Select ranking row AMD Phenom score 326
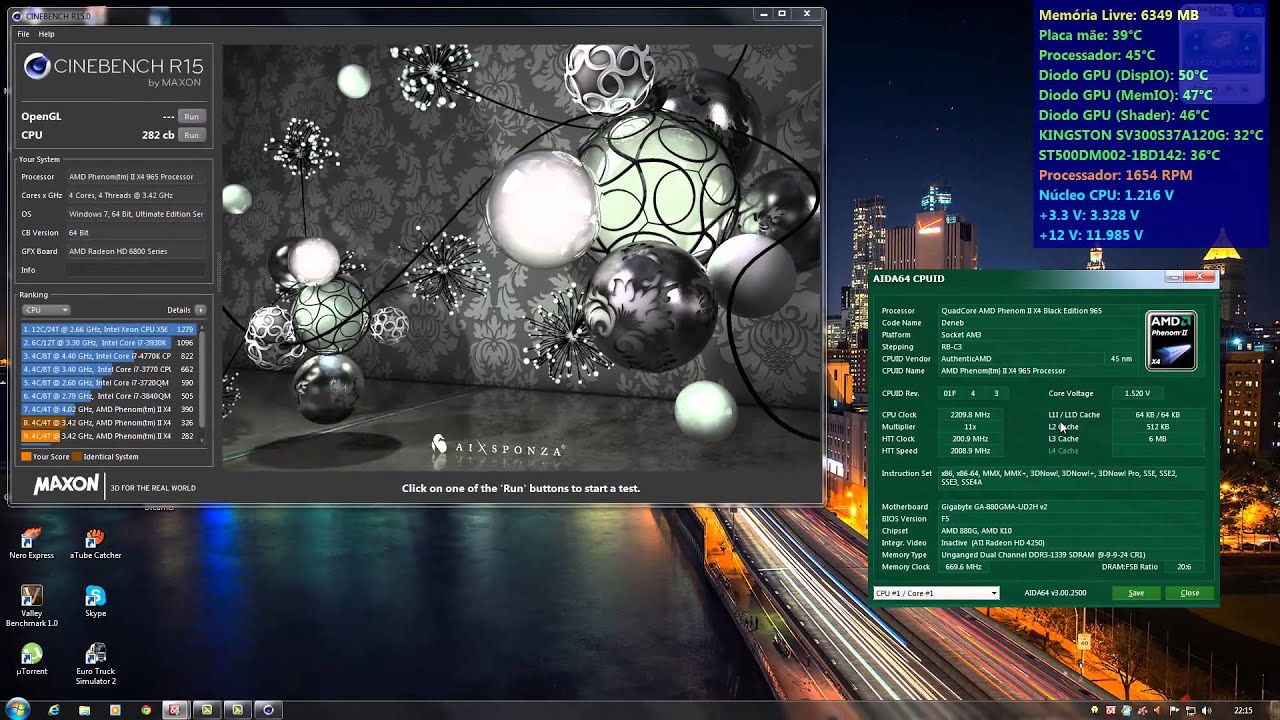This screenshot has height=720, width=1280. pos(108,423)
